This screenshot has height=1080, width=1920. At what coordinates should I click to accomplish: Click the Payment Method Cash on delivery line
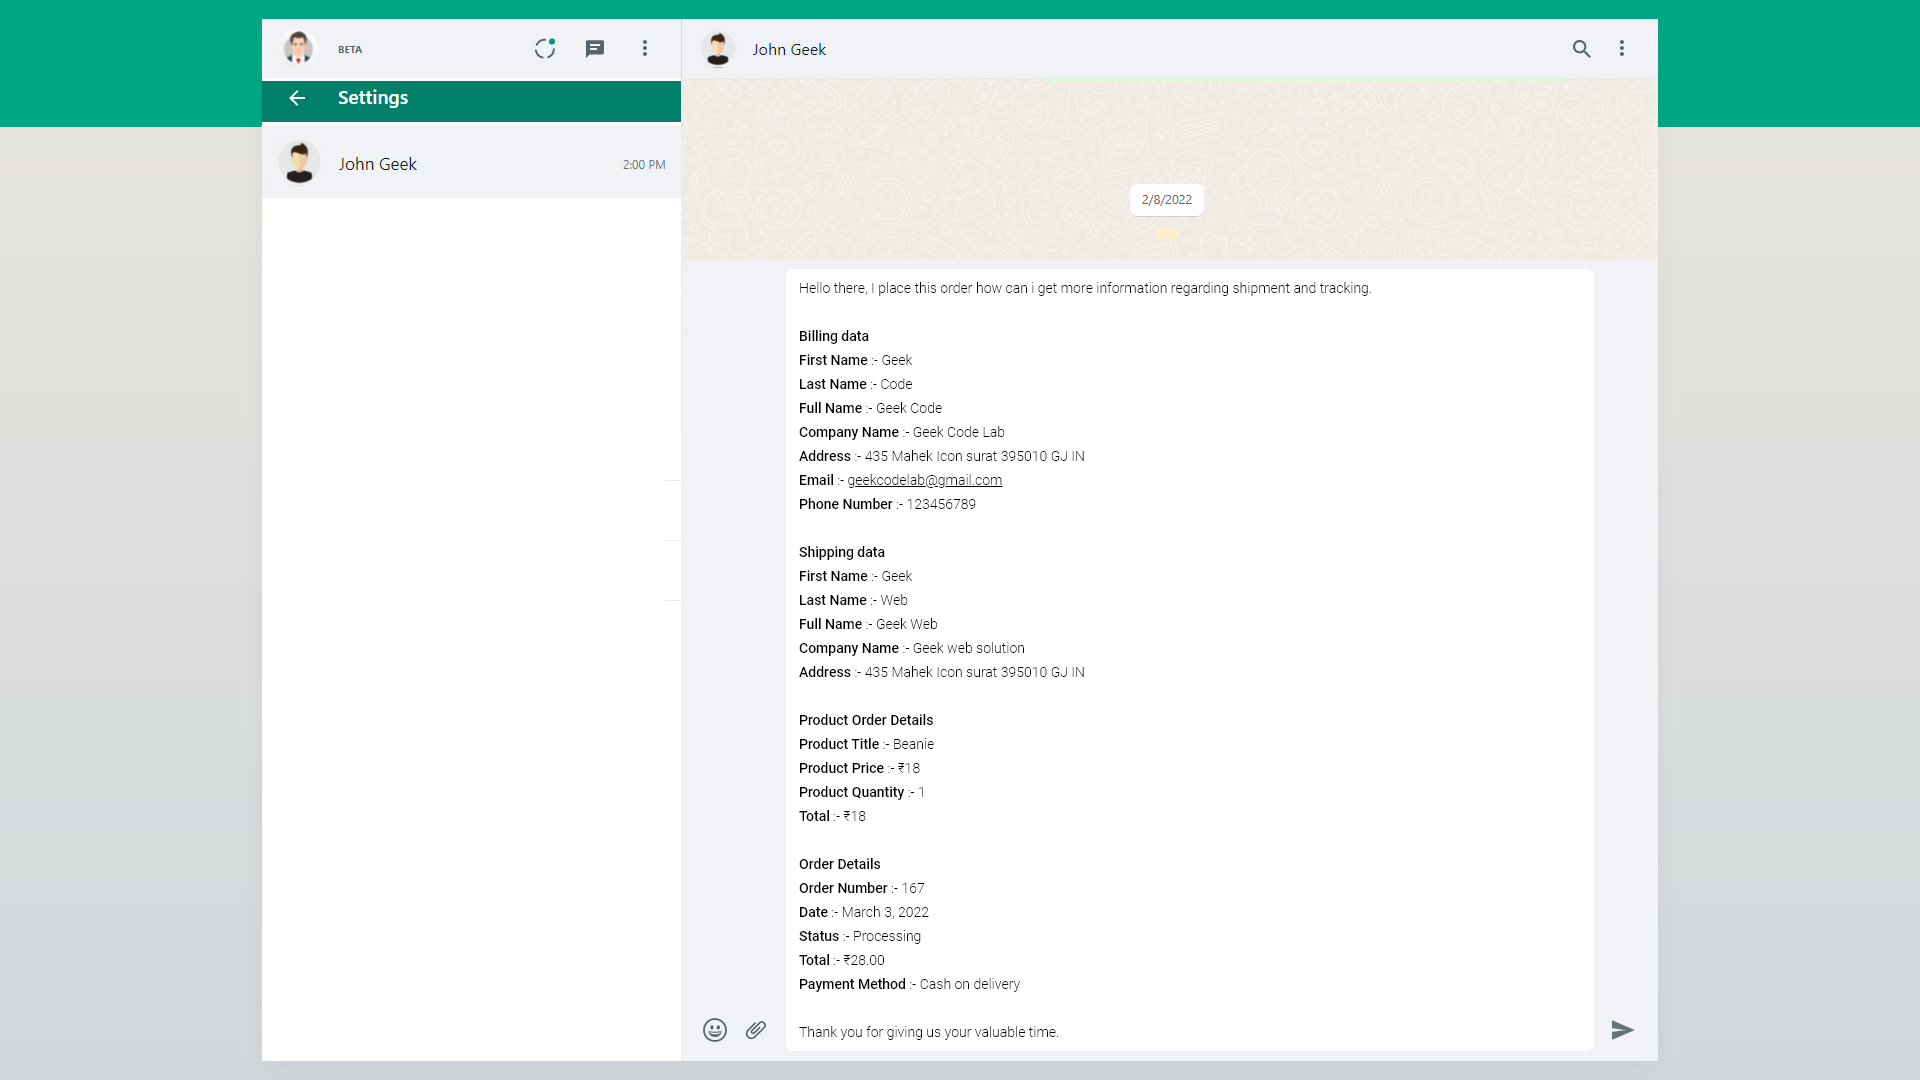coord(910,984)
